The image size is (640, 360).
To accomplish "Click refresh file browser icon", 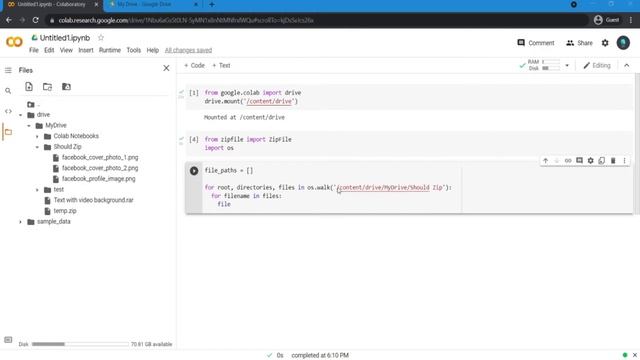I will [47, 87].
